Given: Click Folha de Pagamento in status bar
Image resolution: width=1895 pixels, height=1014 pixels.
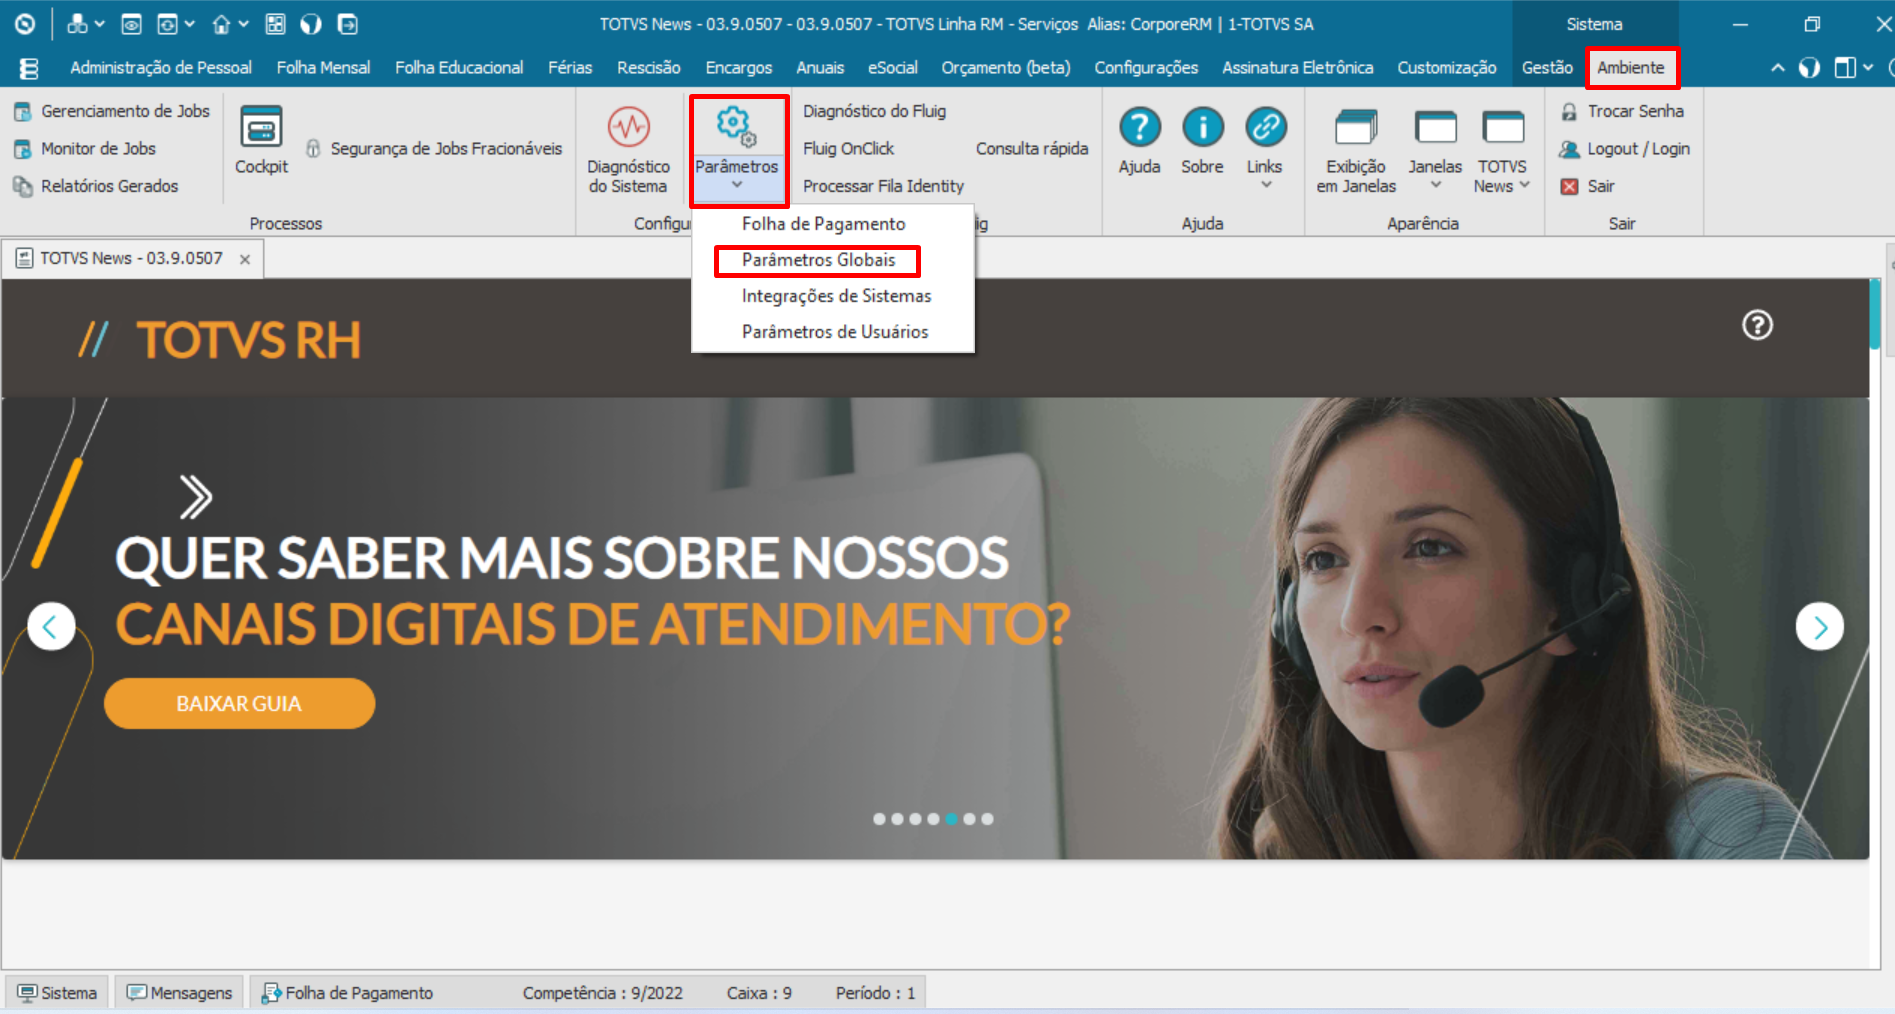Looking at the screenshot, I should coord(348,993).
